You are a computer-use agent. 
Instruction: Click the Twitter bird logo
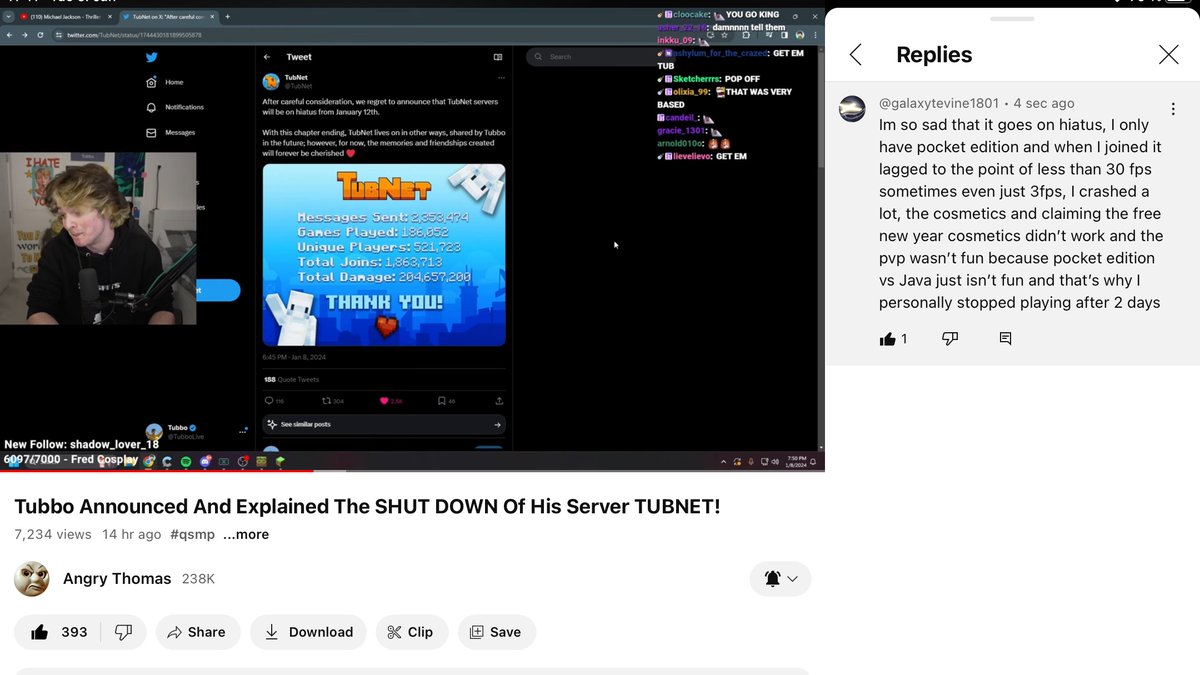tap(151, 58)
